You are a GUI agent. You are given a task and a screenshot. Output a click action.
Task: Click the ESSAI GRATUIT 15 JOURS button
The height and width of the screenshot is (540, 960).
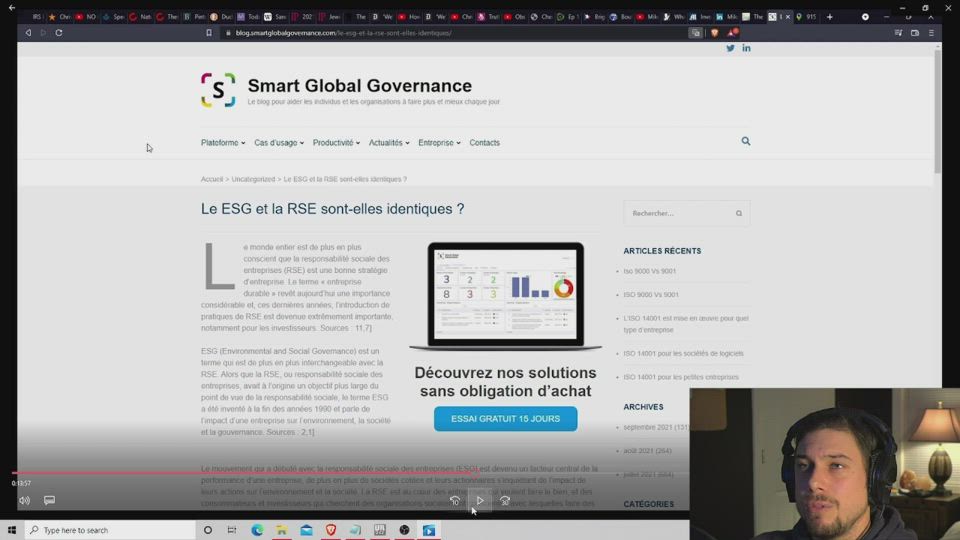coord(505,419)
